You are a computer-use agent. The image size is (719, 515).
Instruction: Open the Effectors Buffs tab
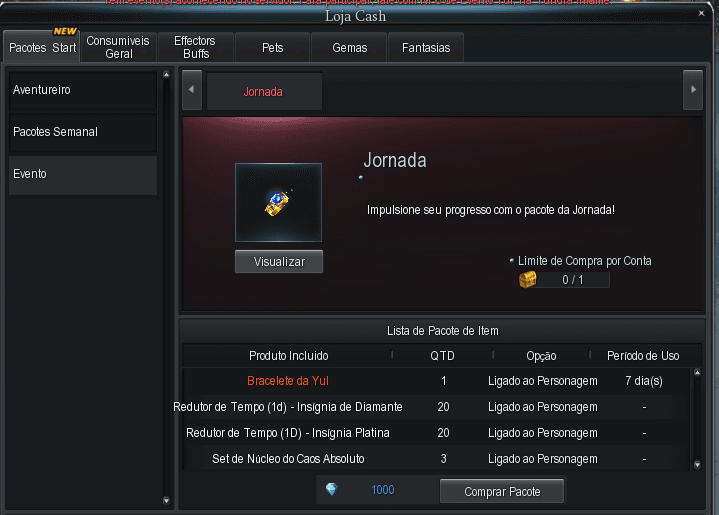pyautogui.click(x=195, y=47)
